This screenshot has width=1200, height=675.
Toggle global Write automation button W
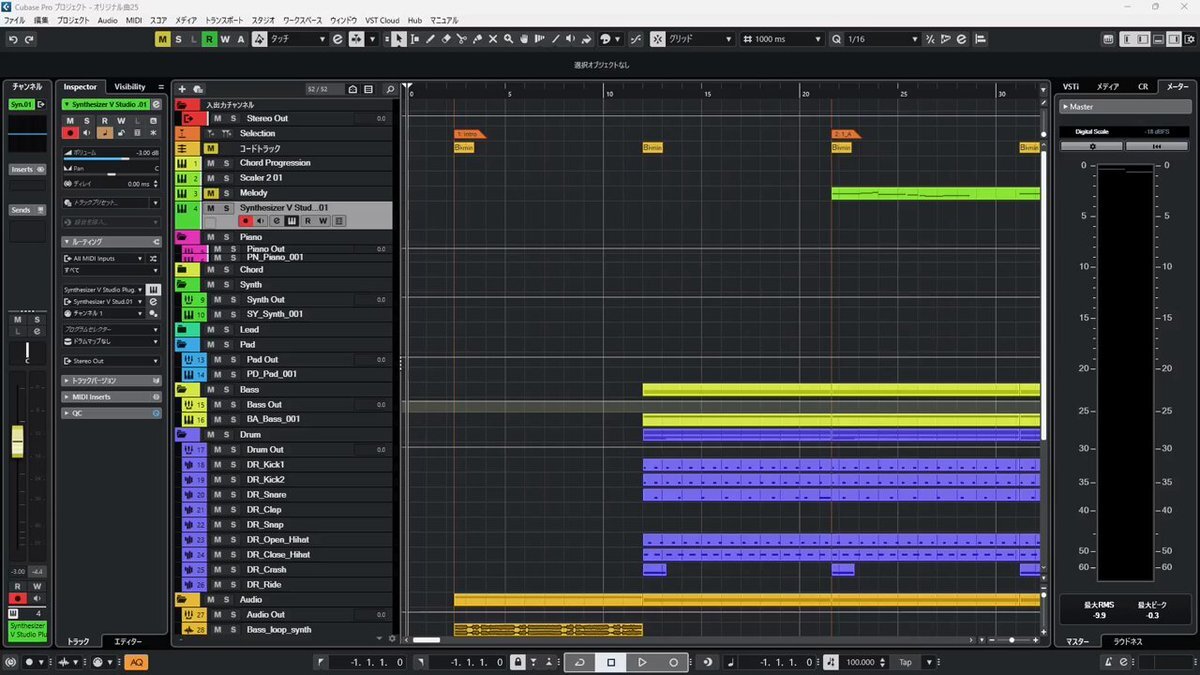point(225,39)
